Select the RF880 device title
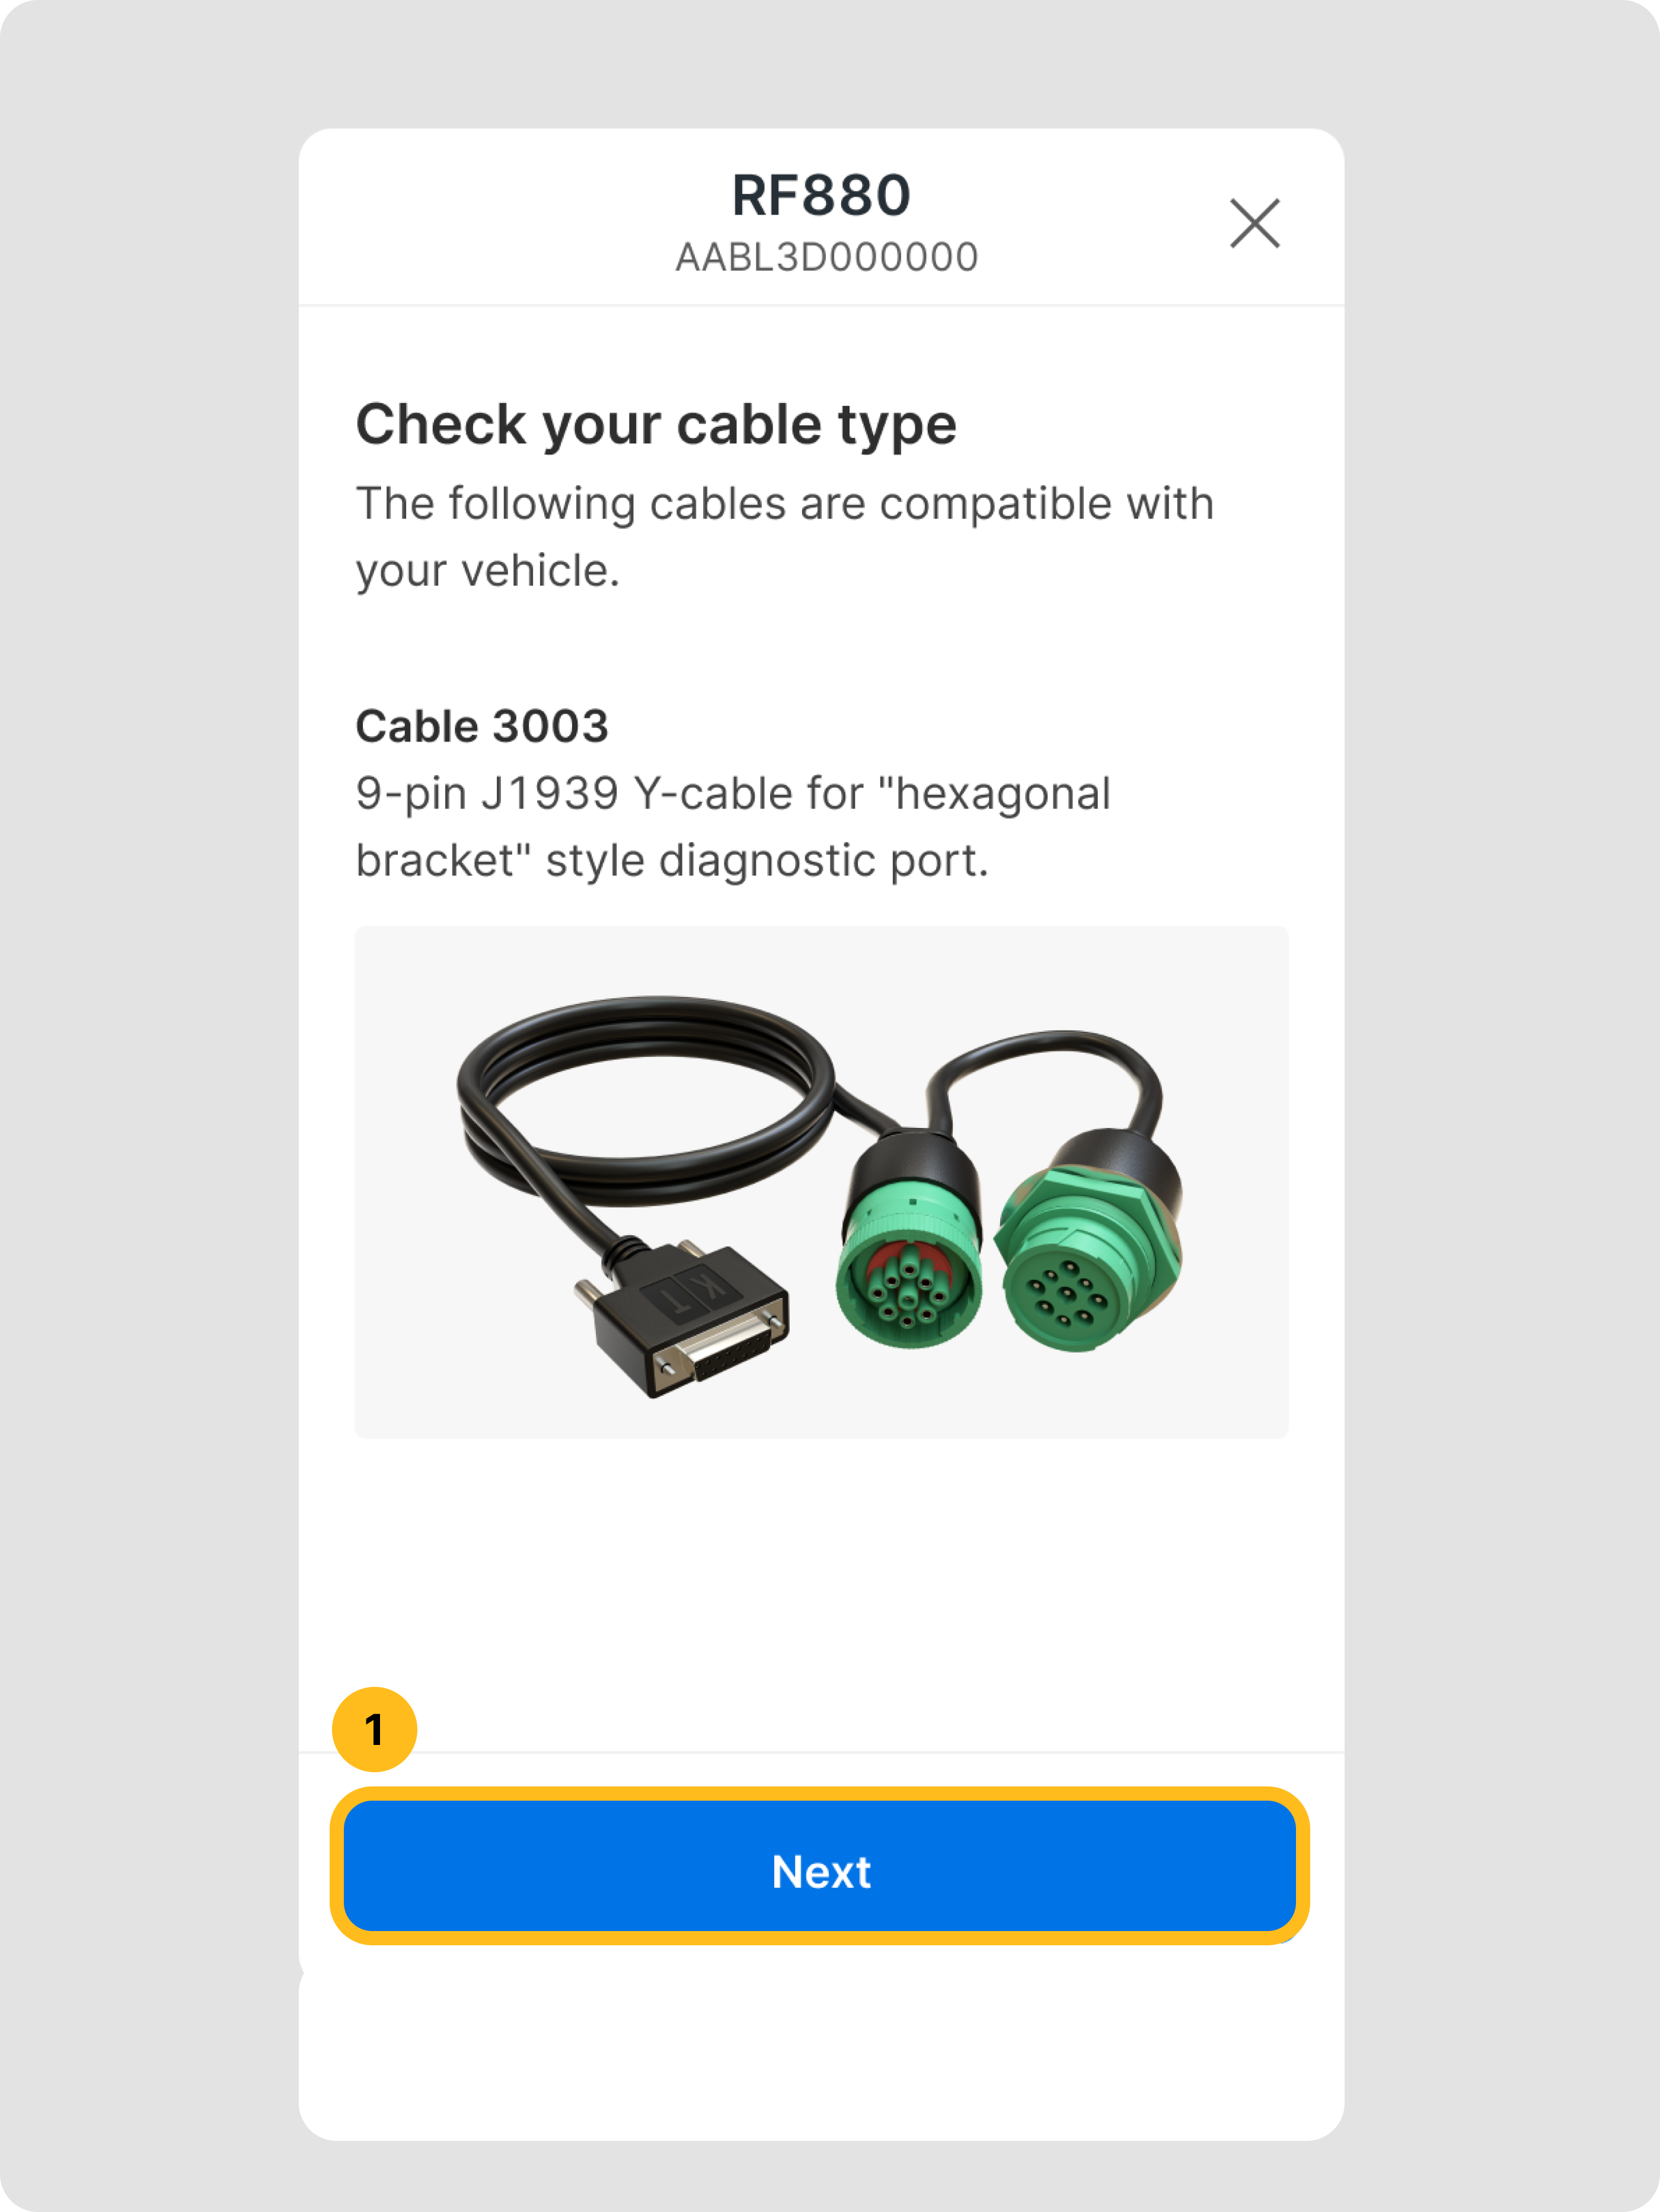Viewport: 1660px width, 2212px height. coord(821,194)
